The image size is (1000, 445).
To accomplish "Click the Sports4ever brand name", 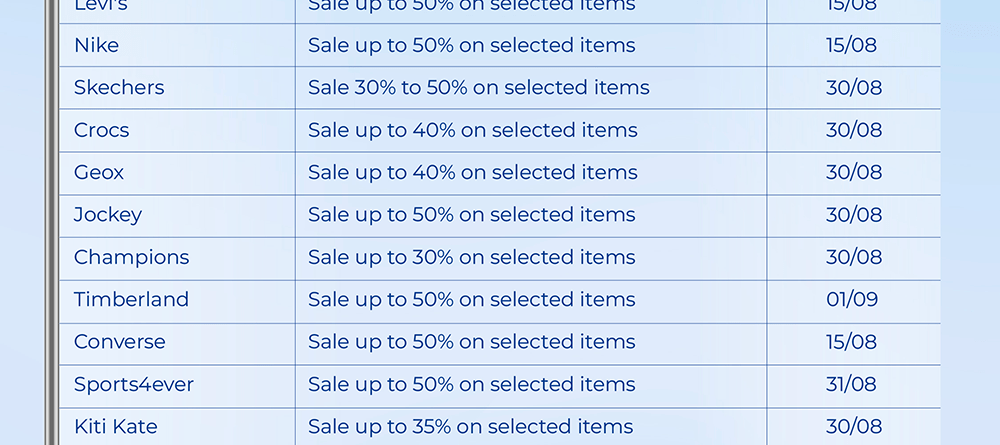I will [134, 384].
